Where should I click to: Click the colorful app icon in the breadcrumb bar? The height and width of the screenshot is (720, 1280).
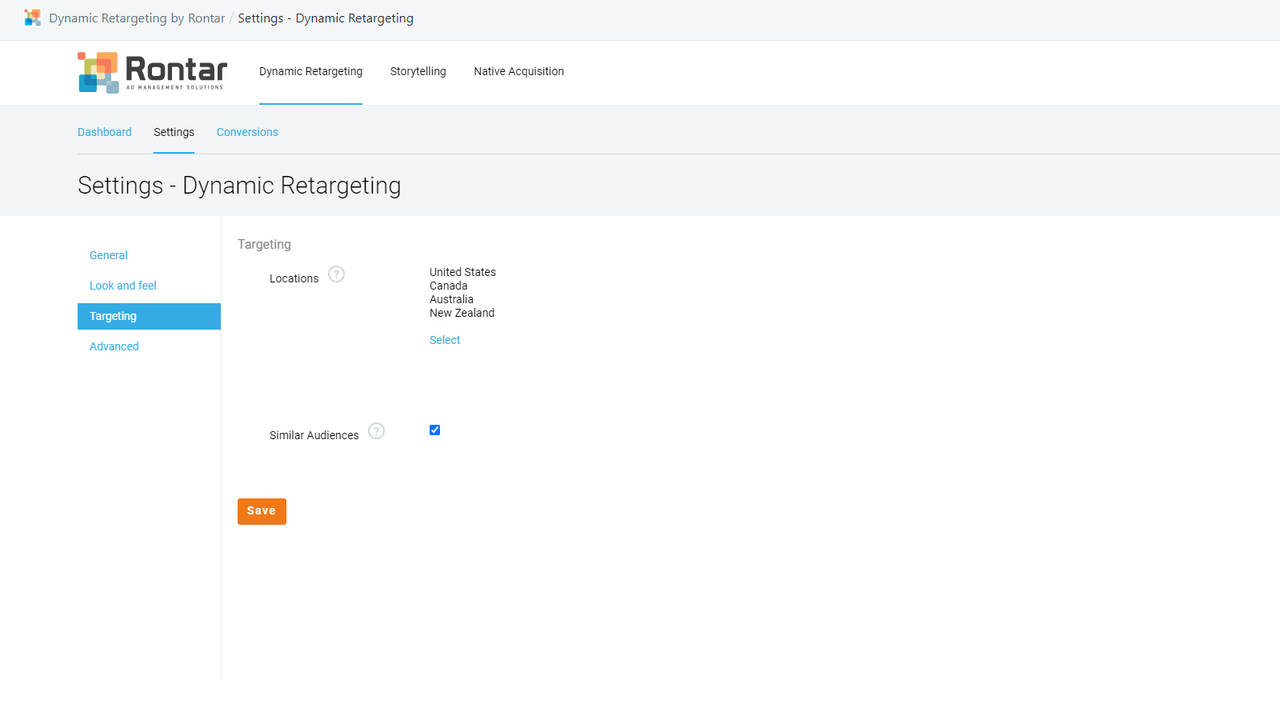31,18
